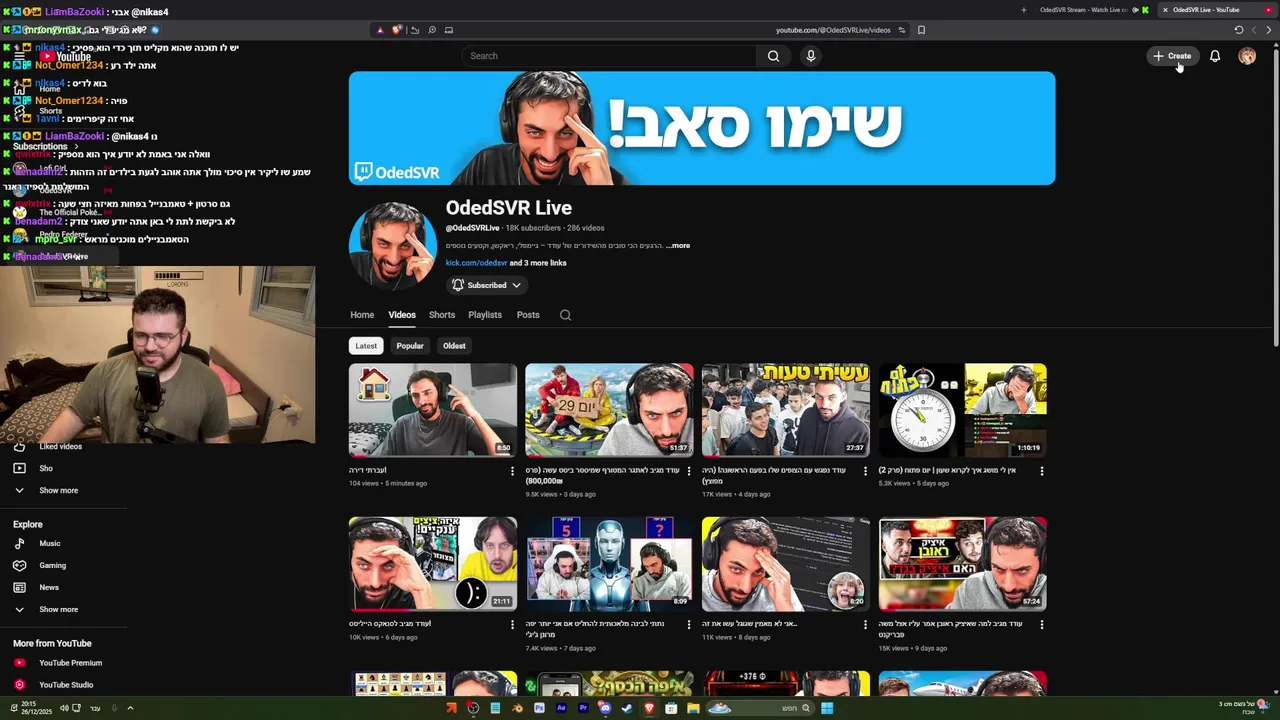Open YouTube Premium sidebar link
The width and height of the screenshot is (1280, 720).
coord(70,663)
